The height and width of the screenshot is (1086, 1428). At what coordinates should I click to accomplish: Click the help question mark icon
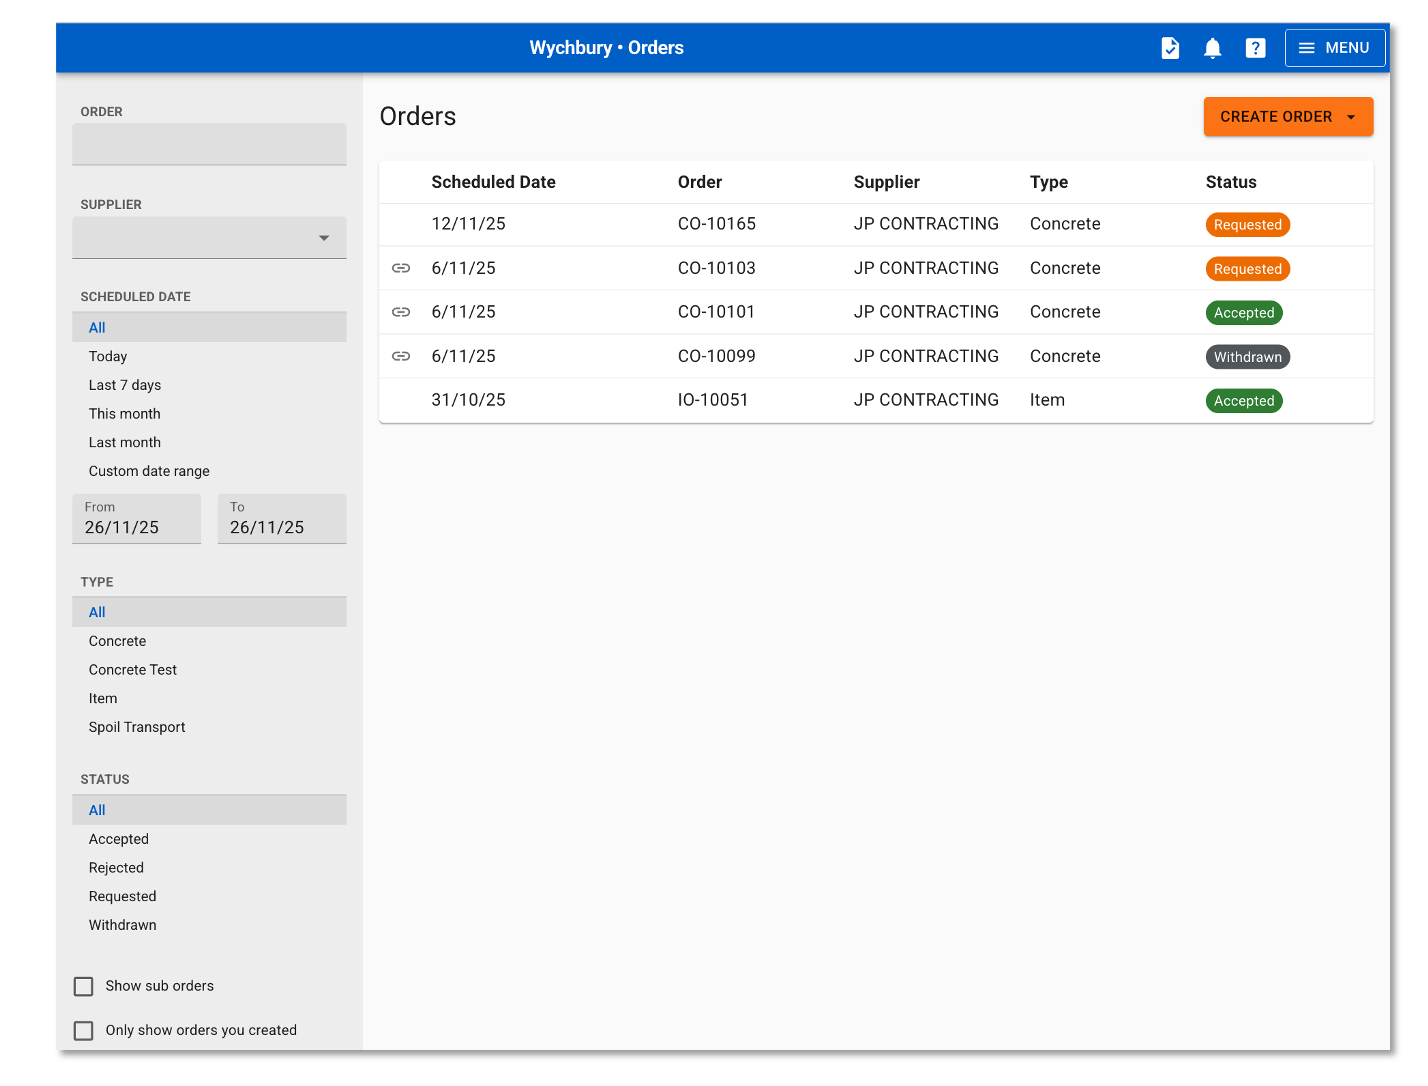(x=1255, y=48)
